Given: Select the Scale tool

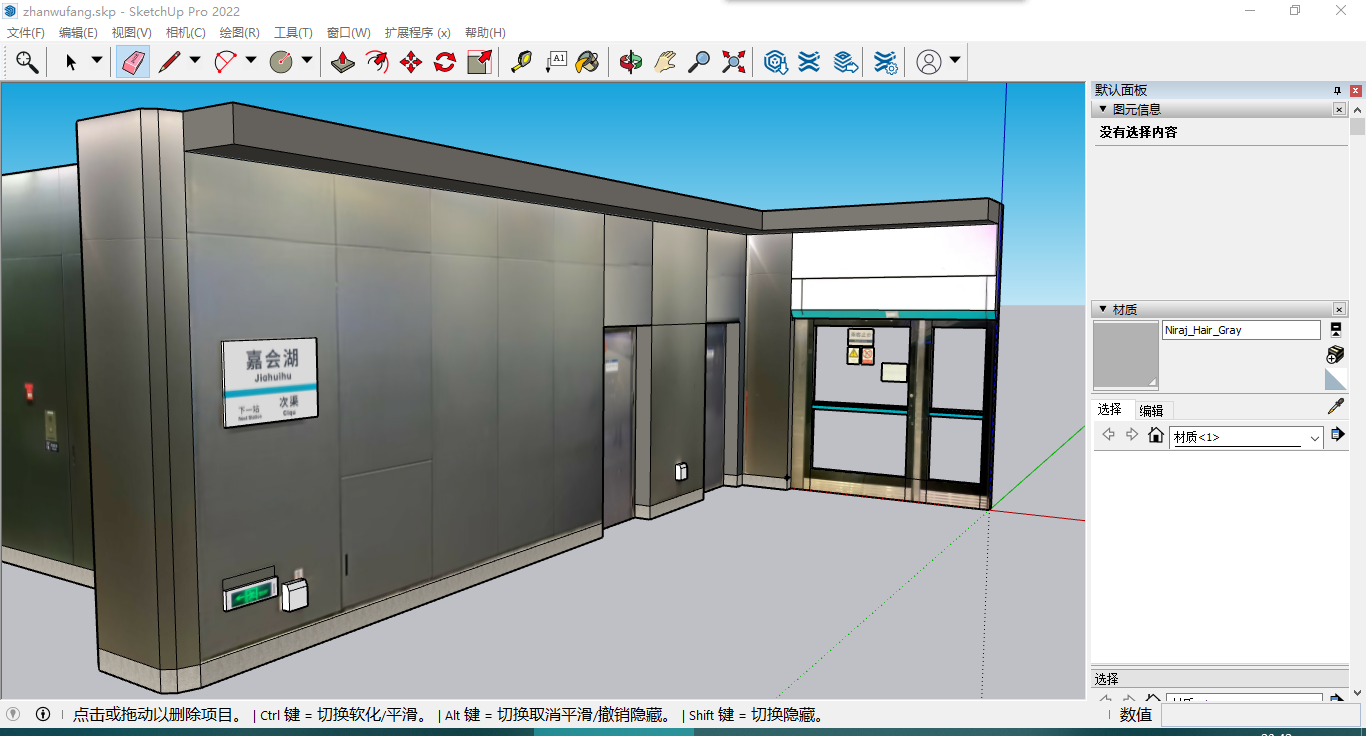Looking at the screenshot, I should tap(479, 62).
